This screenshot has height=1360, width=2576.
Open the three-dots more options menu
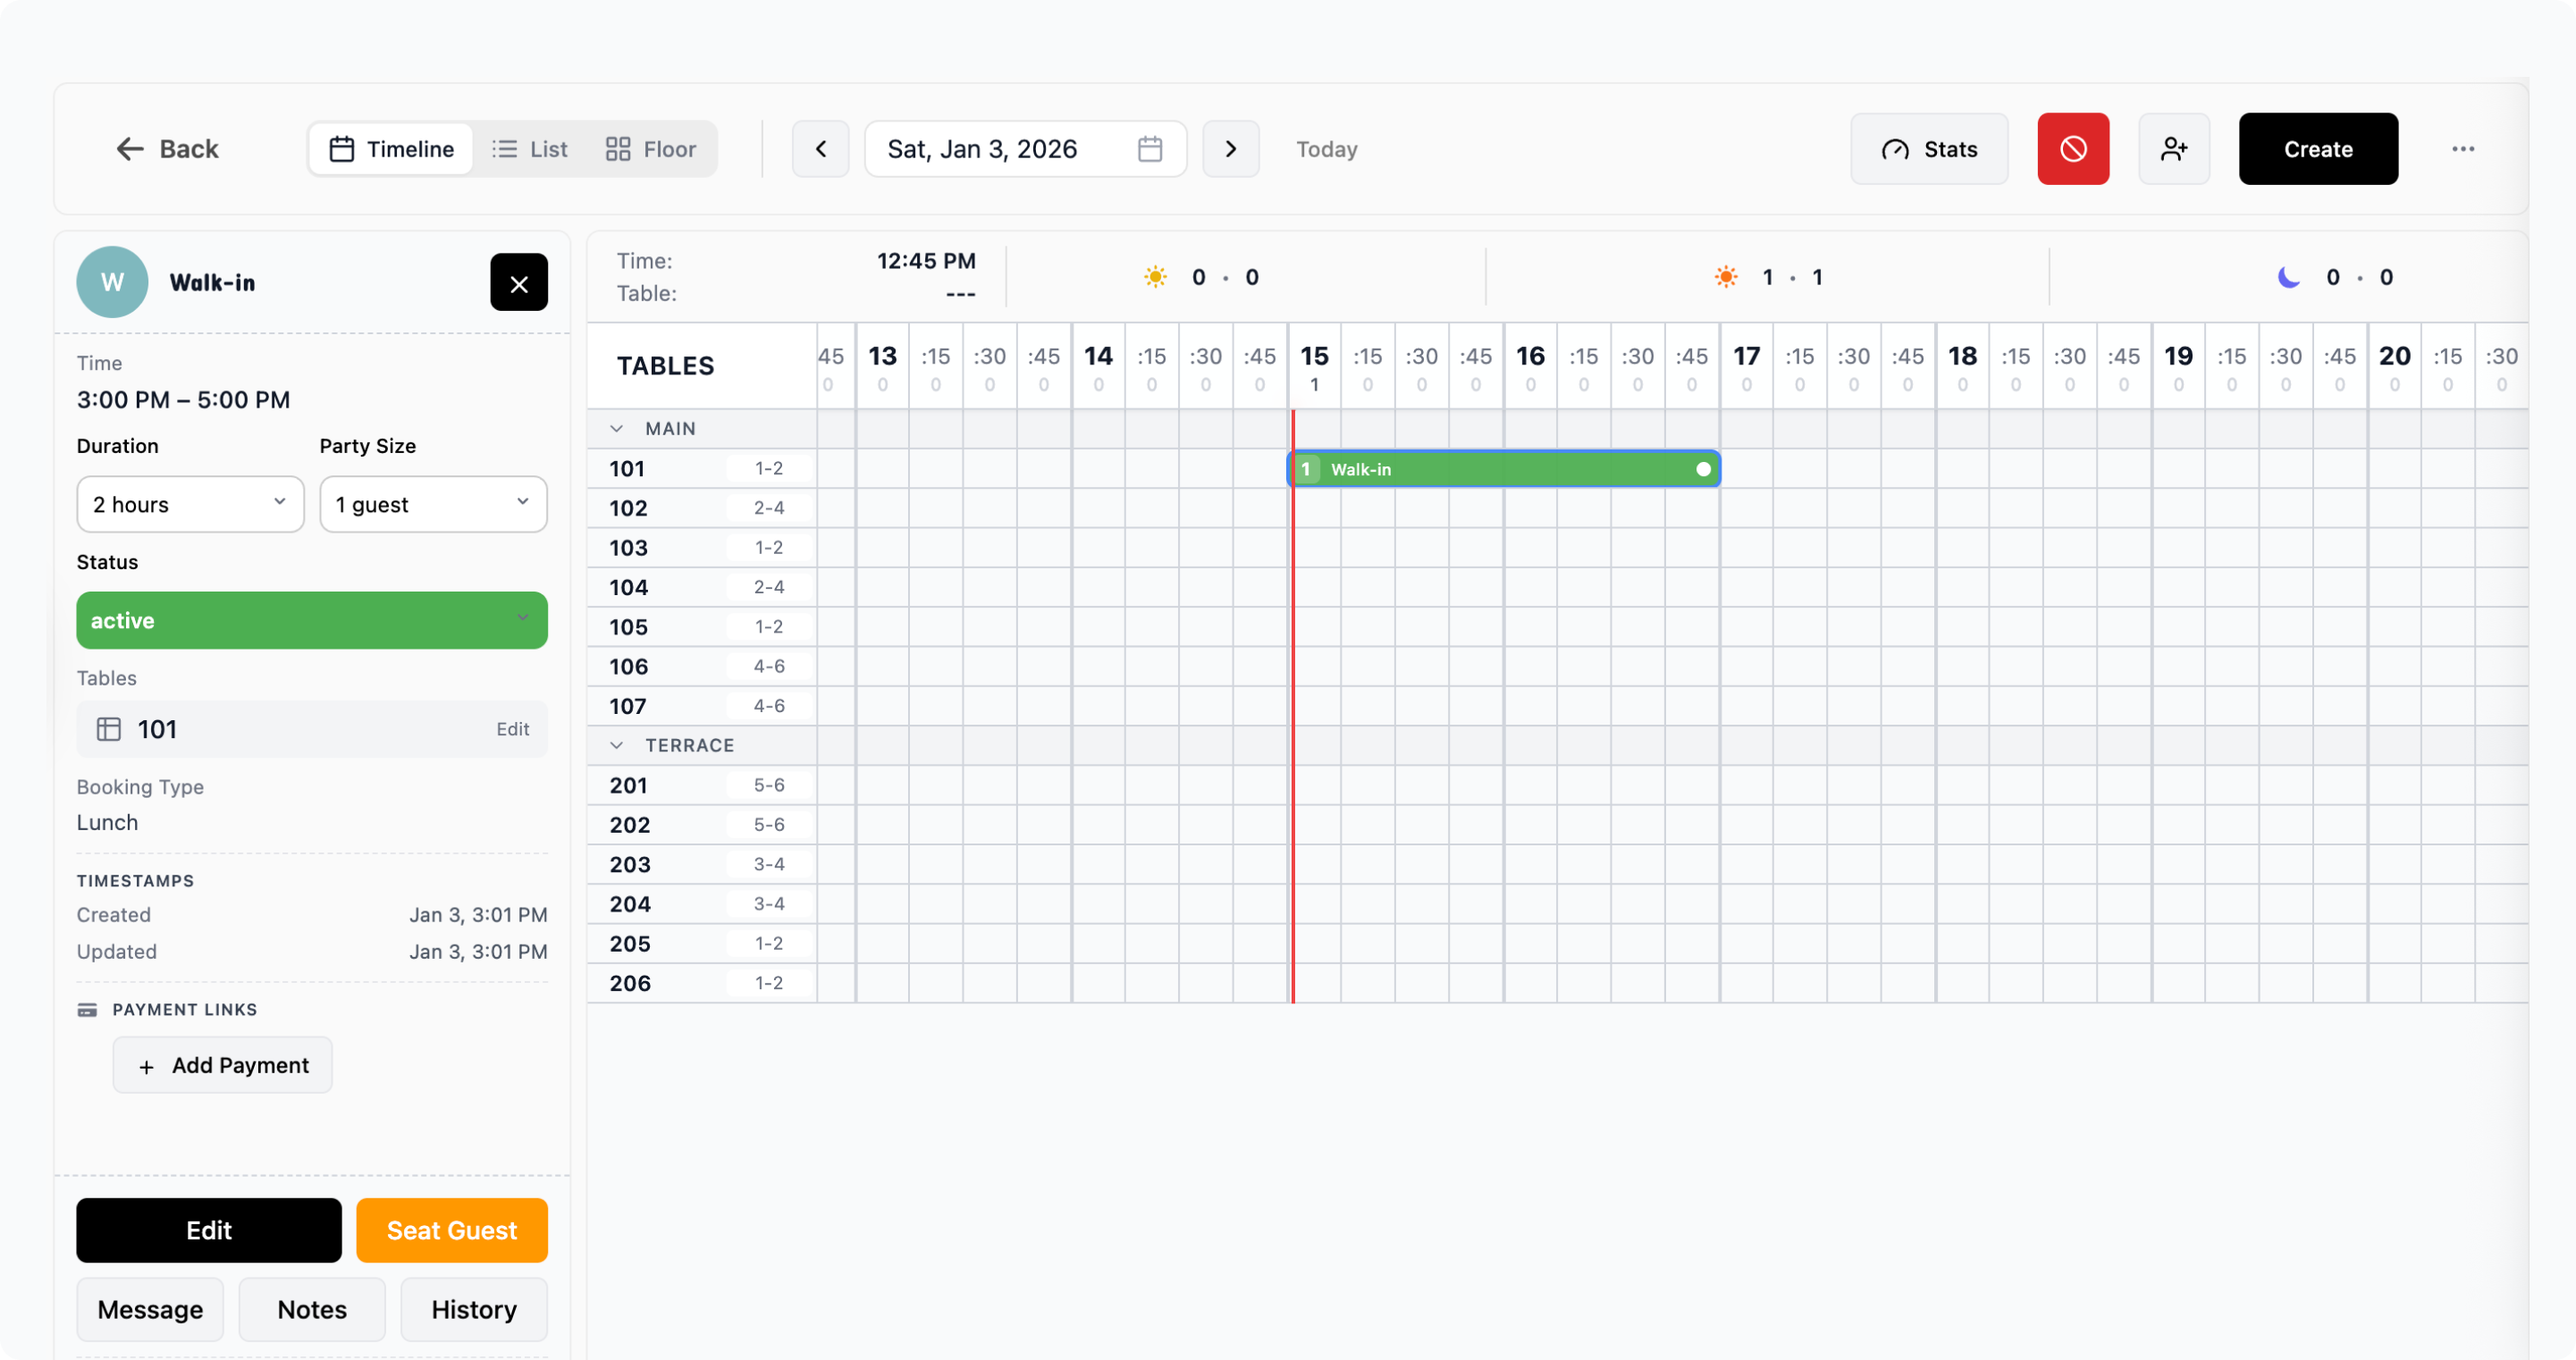coord(2462,149)
